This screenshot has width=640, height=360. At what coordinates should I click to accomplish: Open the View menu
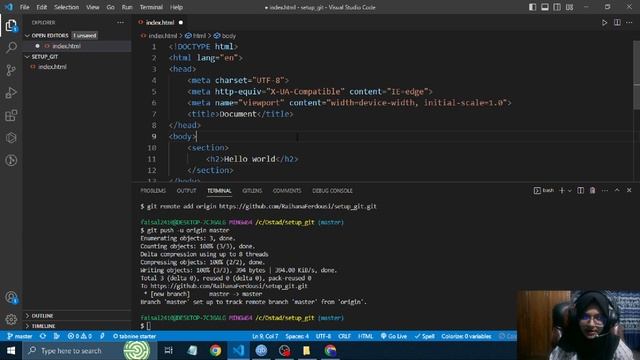click(93, 7)
